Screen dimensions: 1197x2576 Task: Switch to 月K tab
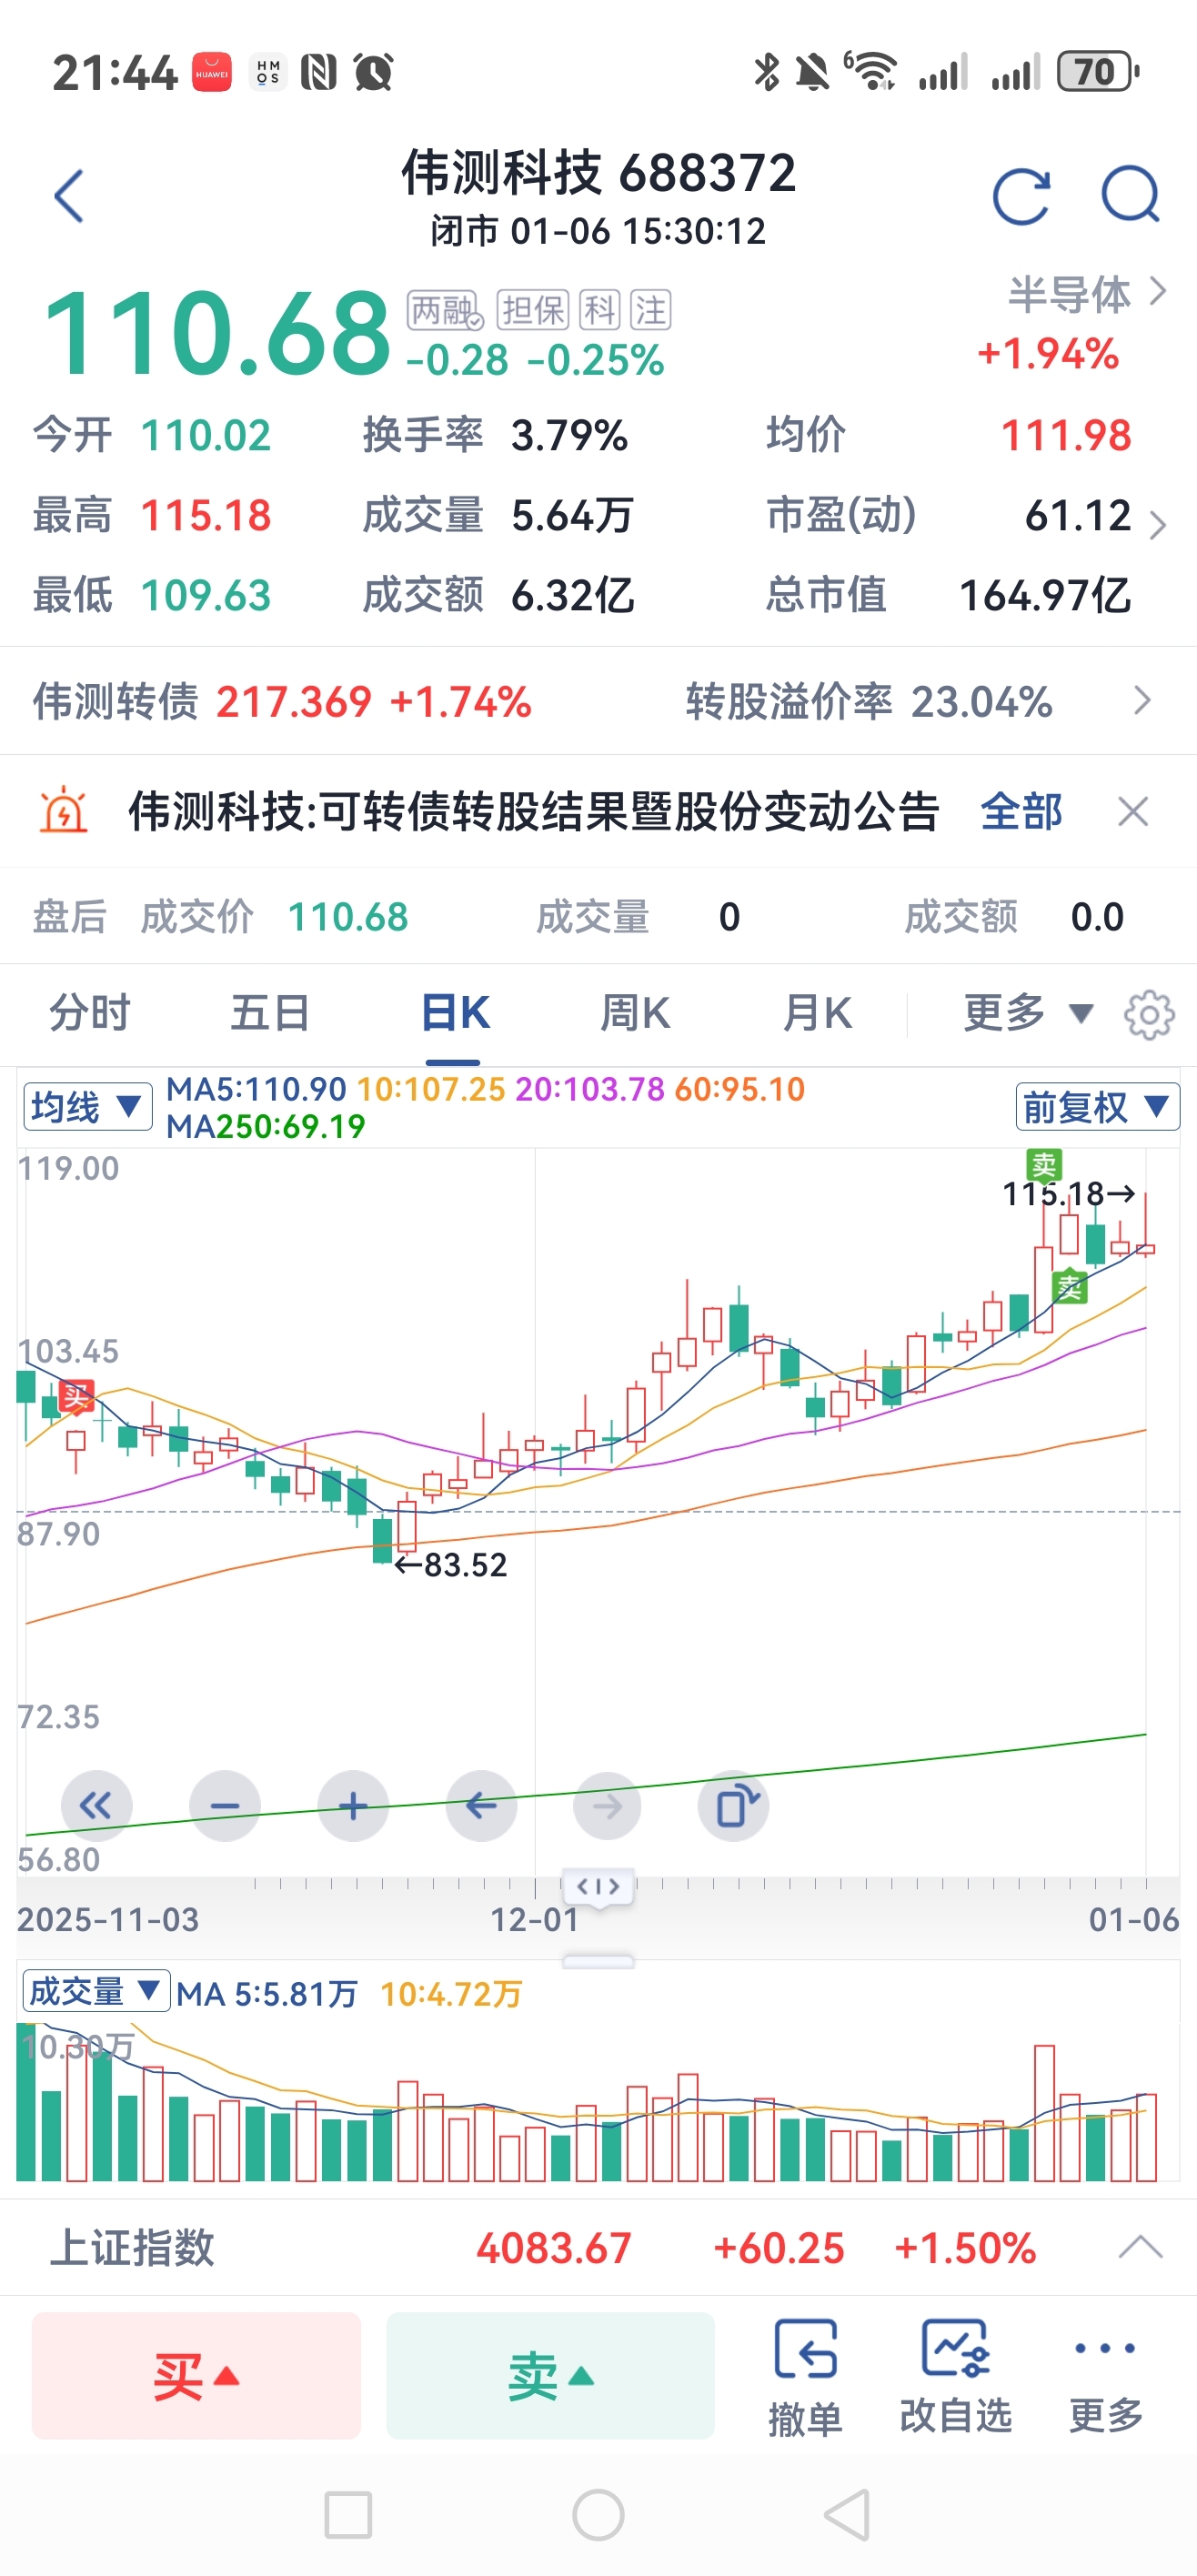[817, 1014]
